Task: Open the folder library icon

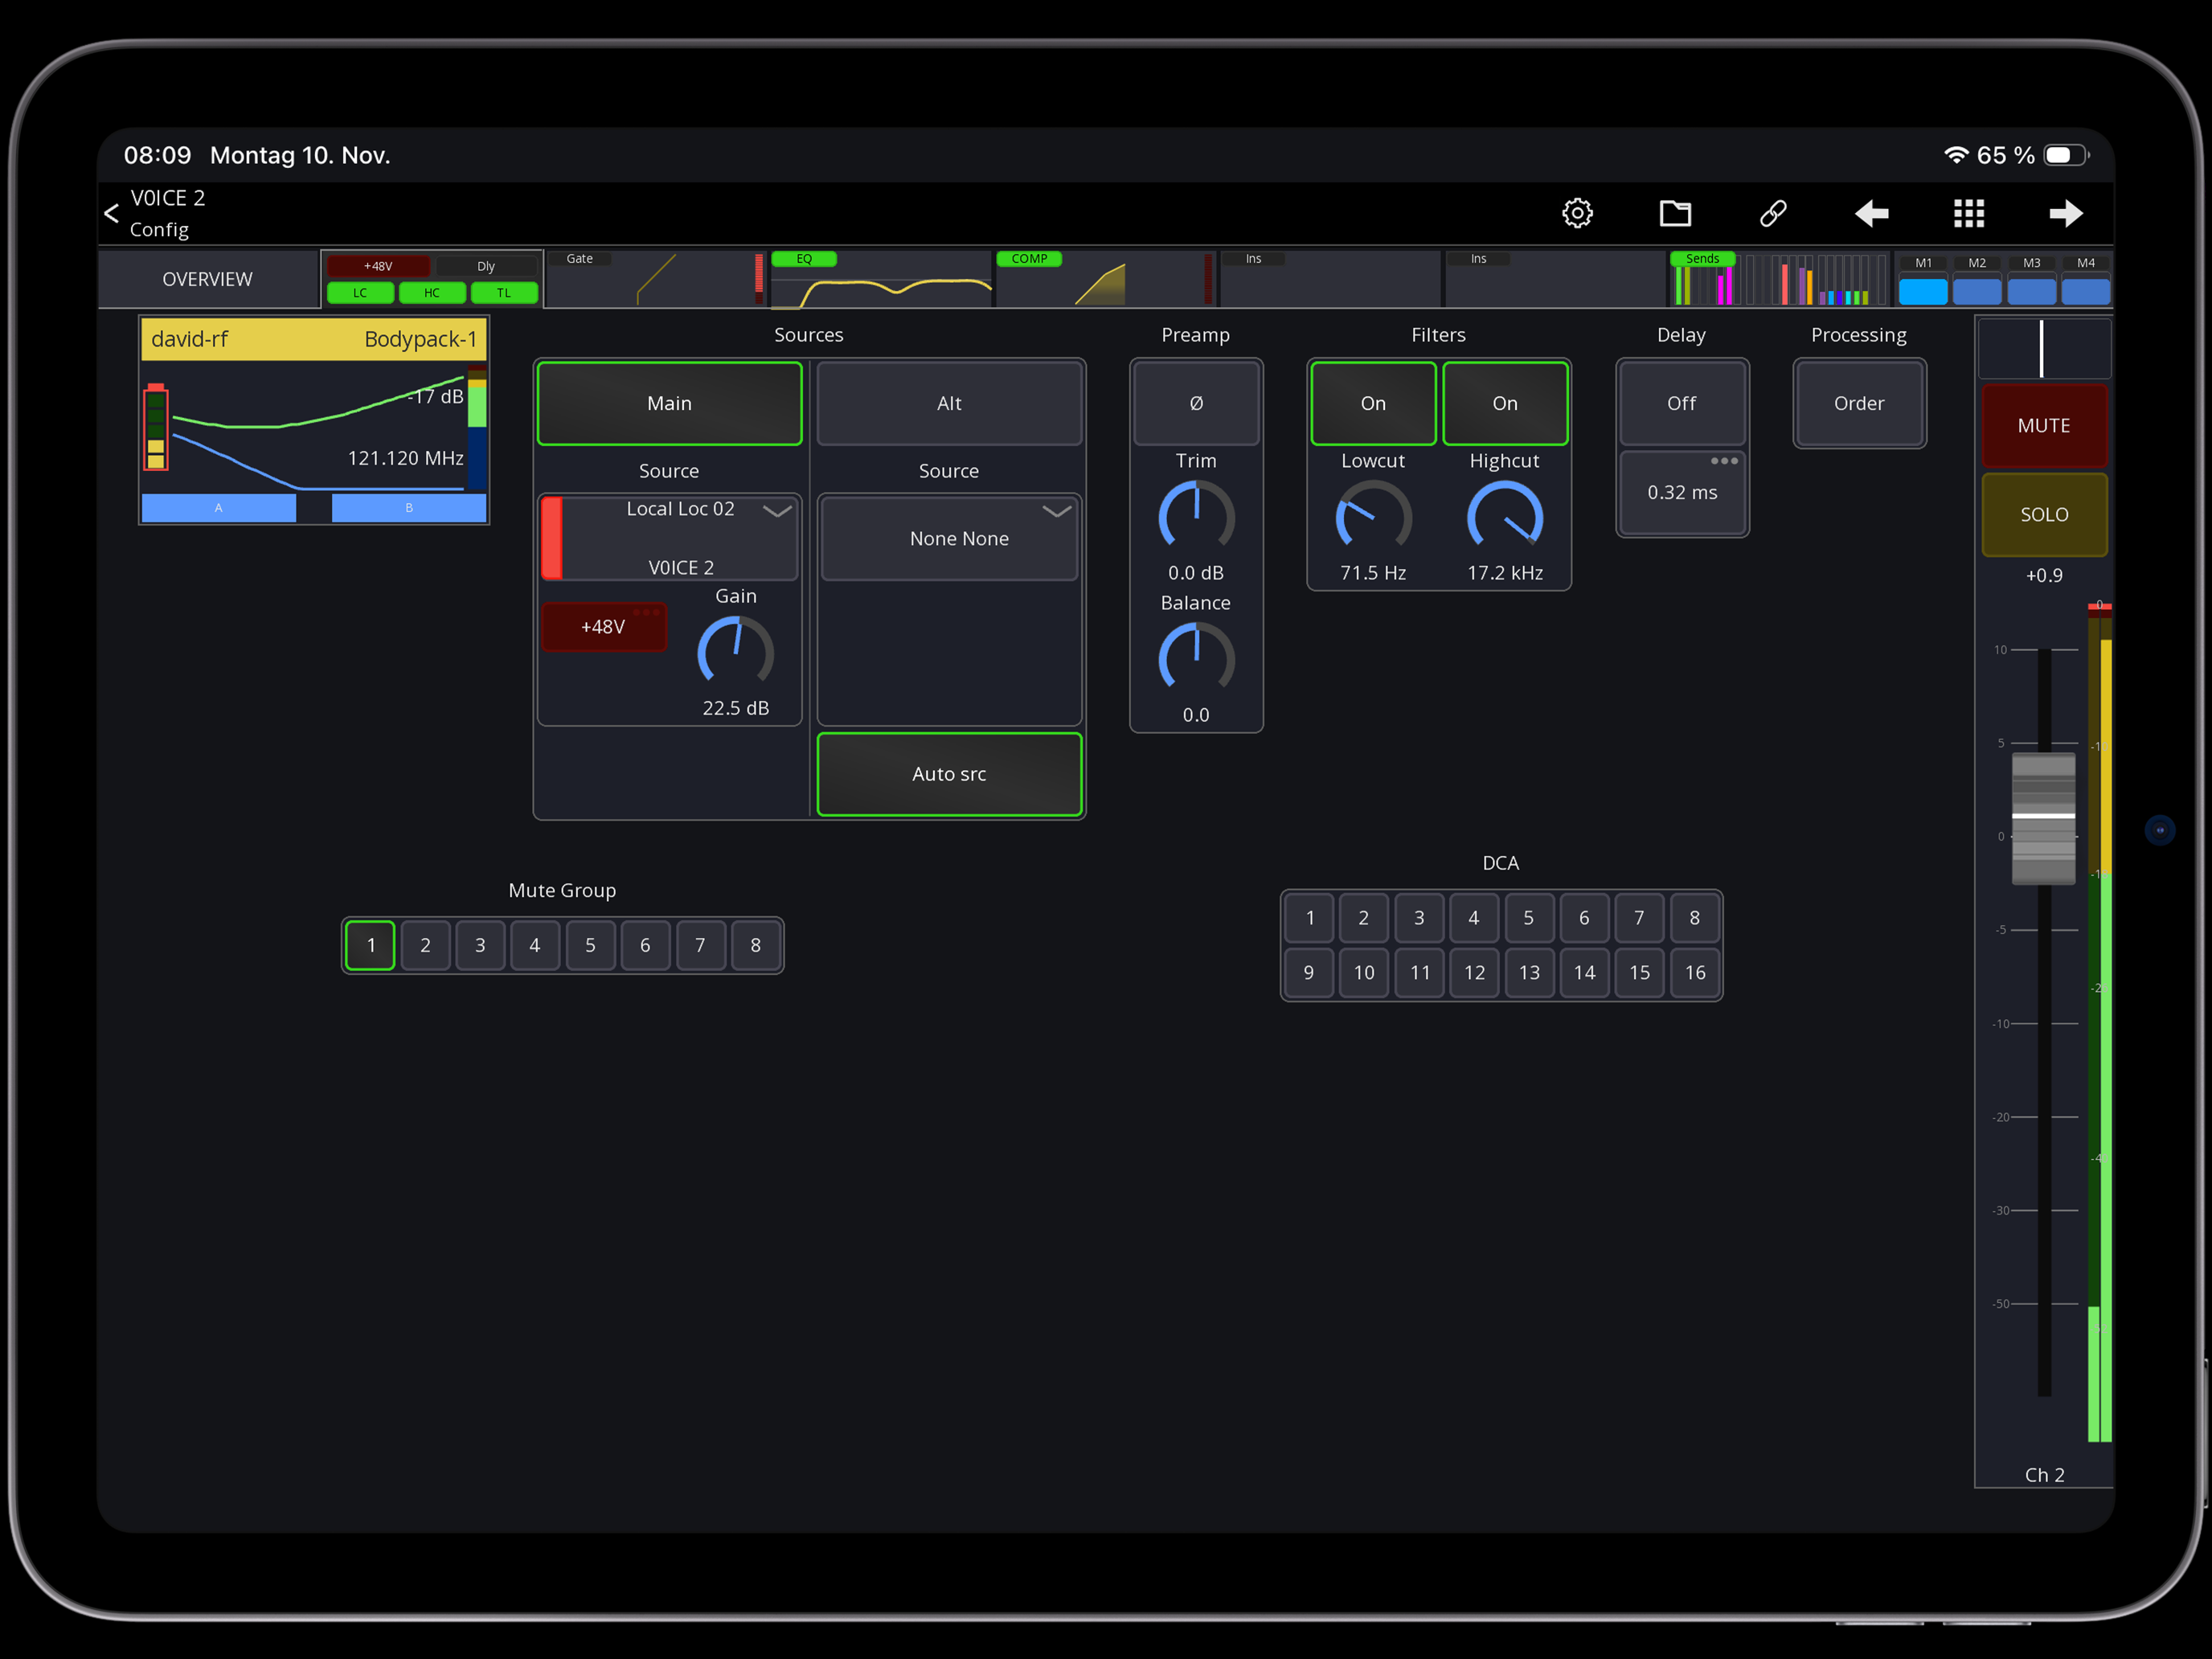Action: [1675, 213]
